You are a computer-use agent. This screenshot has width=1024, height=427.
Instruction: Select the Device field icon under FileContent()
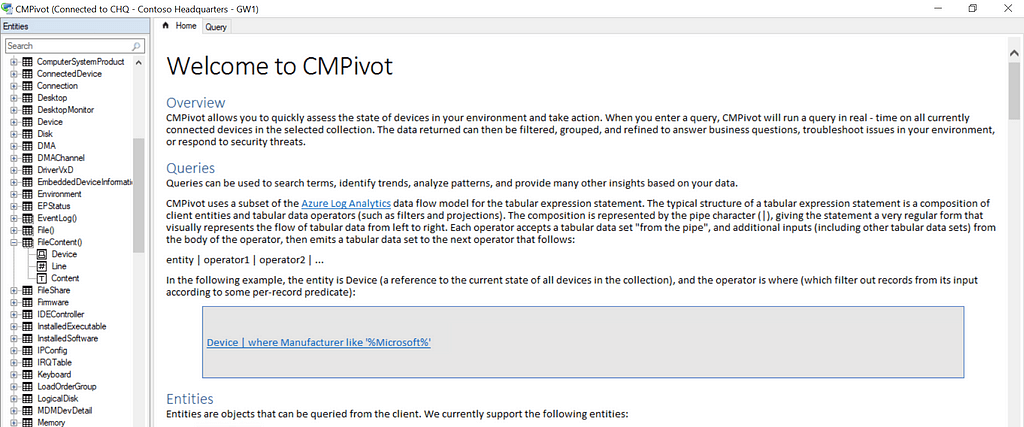pyautogui.click(x=42, y=254)
